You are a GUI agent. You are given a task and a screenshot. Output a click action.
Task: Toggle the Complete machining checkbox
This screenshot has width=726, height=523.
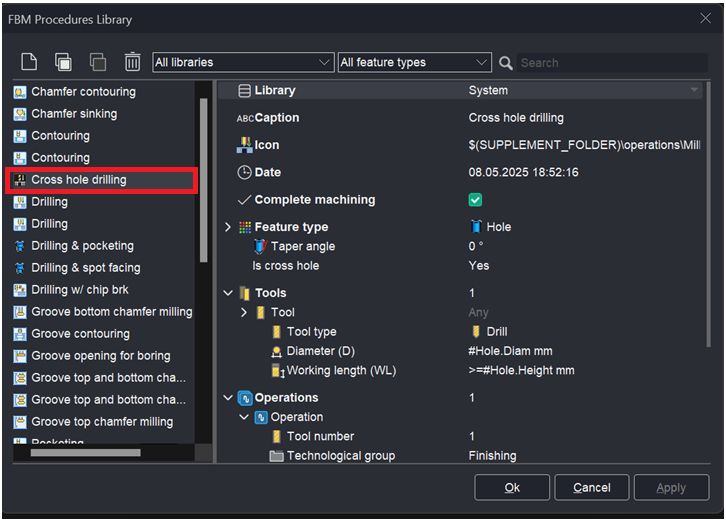pos(476,200)
